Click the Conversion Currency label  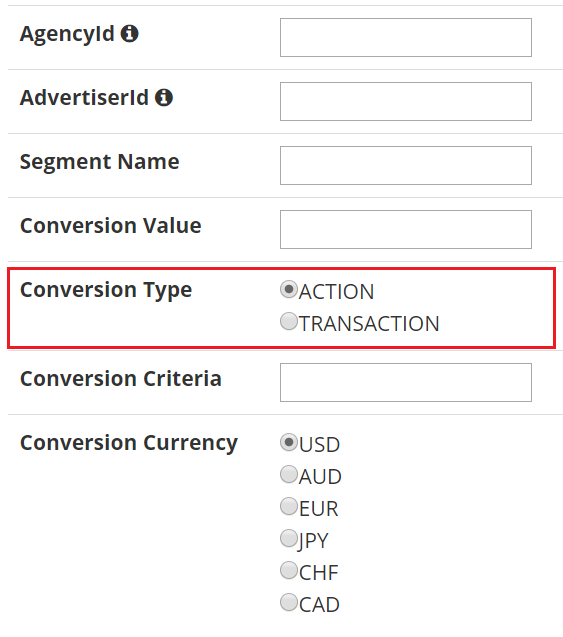click(x=129, y=443)
